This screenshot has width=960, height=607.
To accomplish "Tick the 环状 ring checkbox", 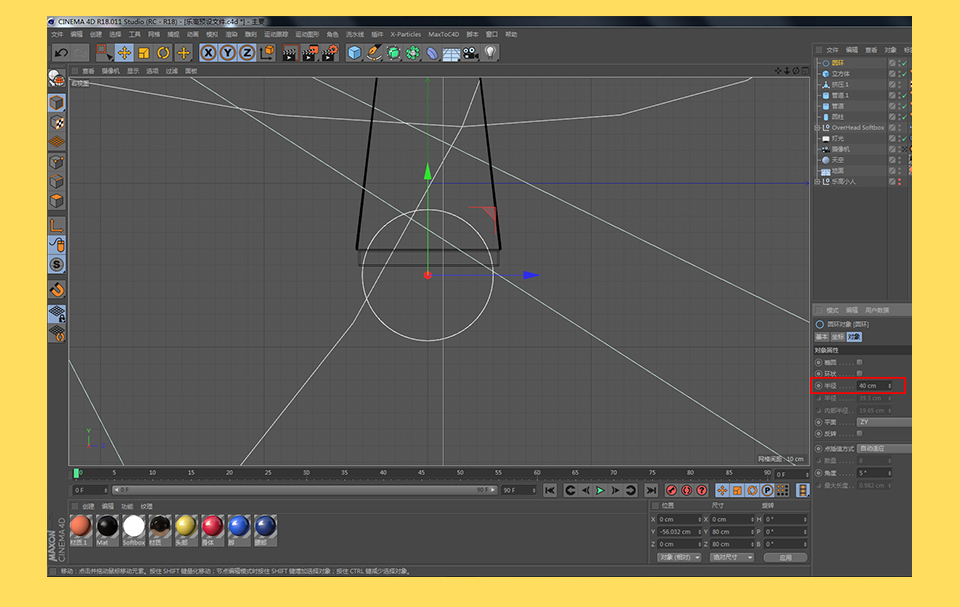I will [x=860, y=373].
